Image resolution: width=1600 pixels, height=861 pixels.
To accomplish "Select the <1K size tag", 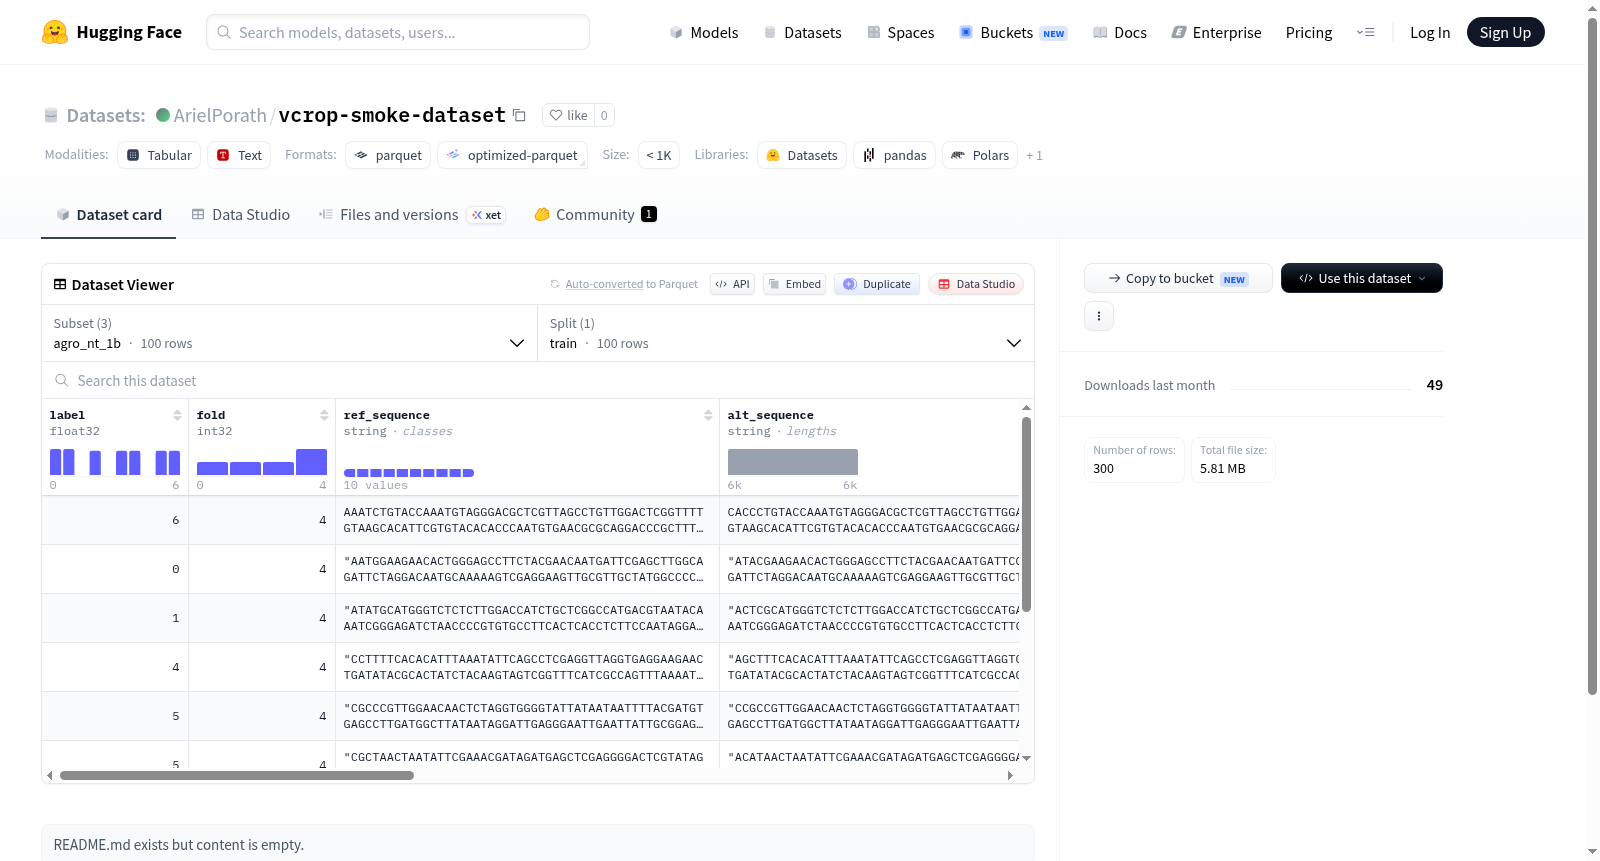I will (659, 155).
